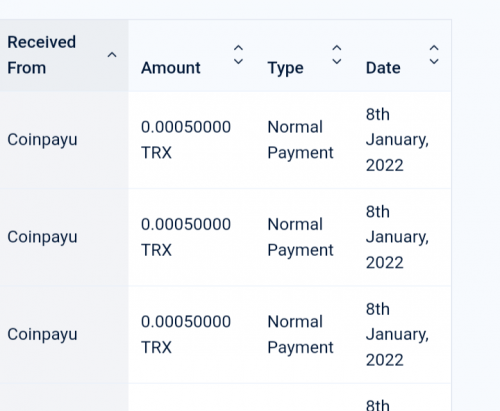Select the Amount column header text
Image resolution: width=500 pixels, height=411 pixels.
[171, 68]
